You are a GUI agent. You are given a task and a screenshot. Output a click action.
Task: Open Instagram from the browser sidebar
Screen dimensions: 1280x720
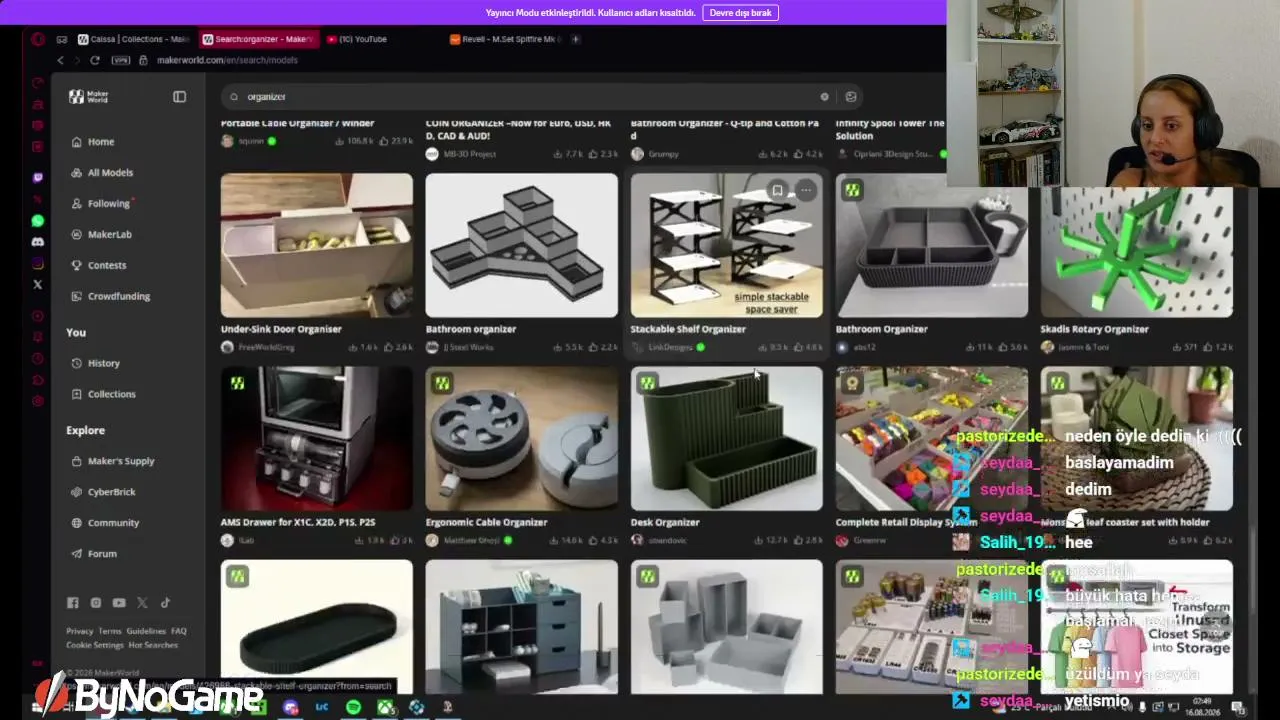(x=38, y=264)
